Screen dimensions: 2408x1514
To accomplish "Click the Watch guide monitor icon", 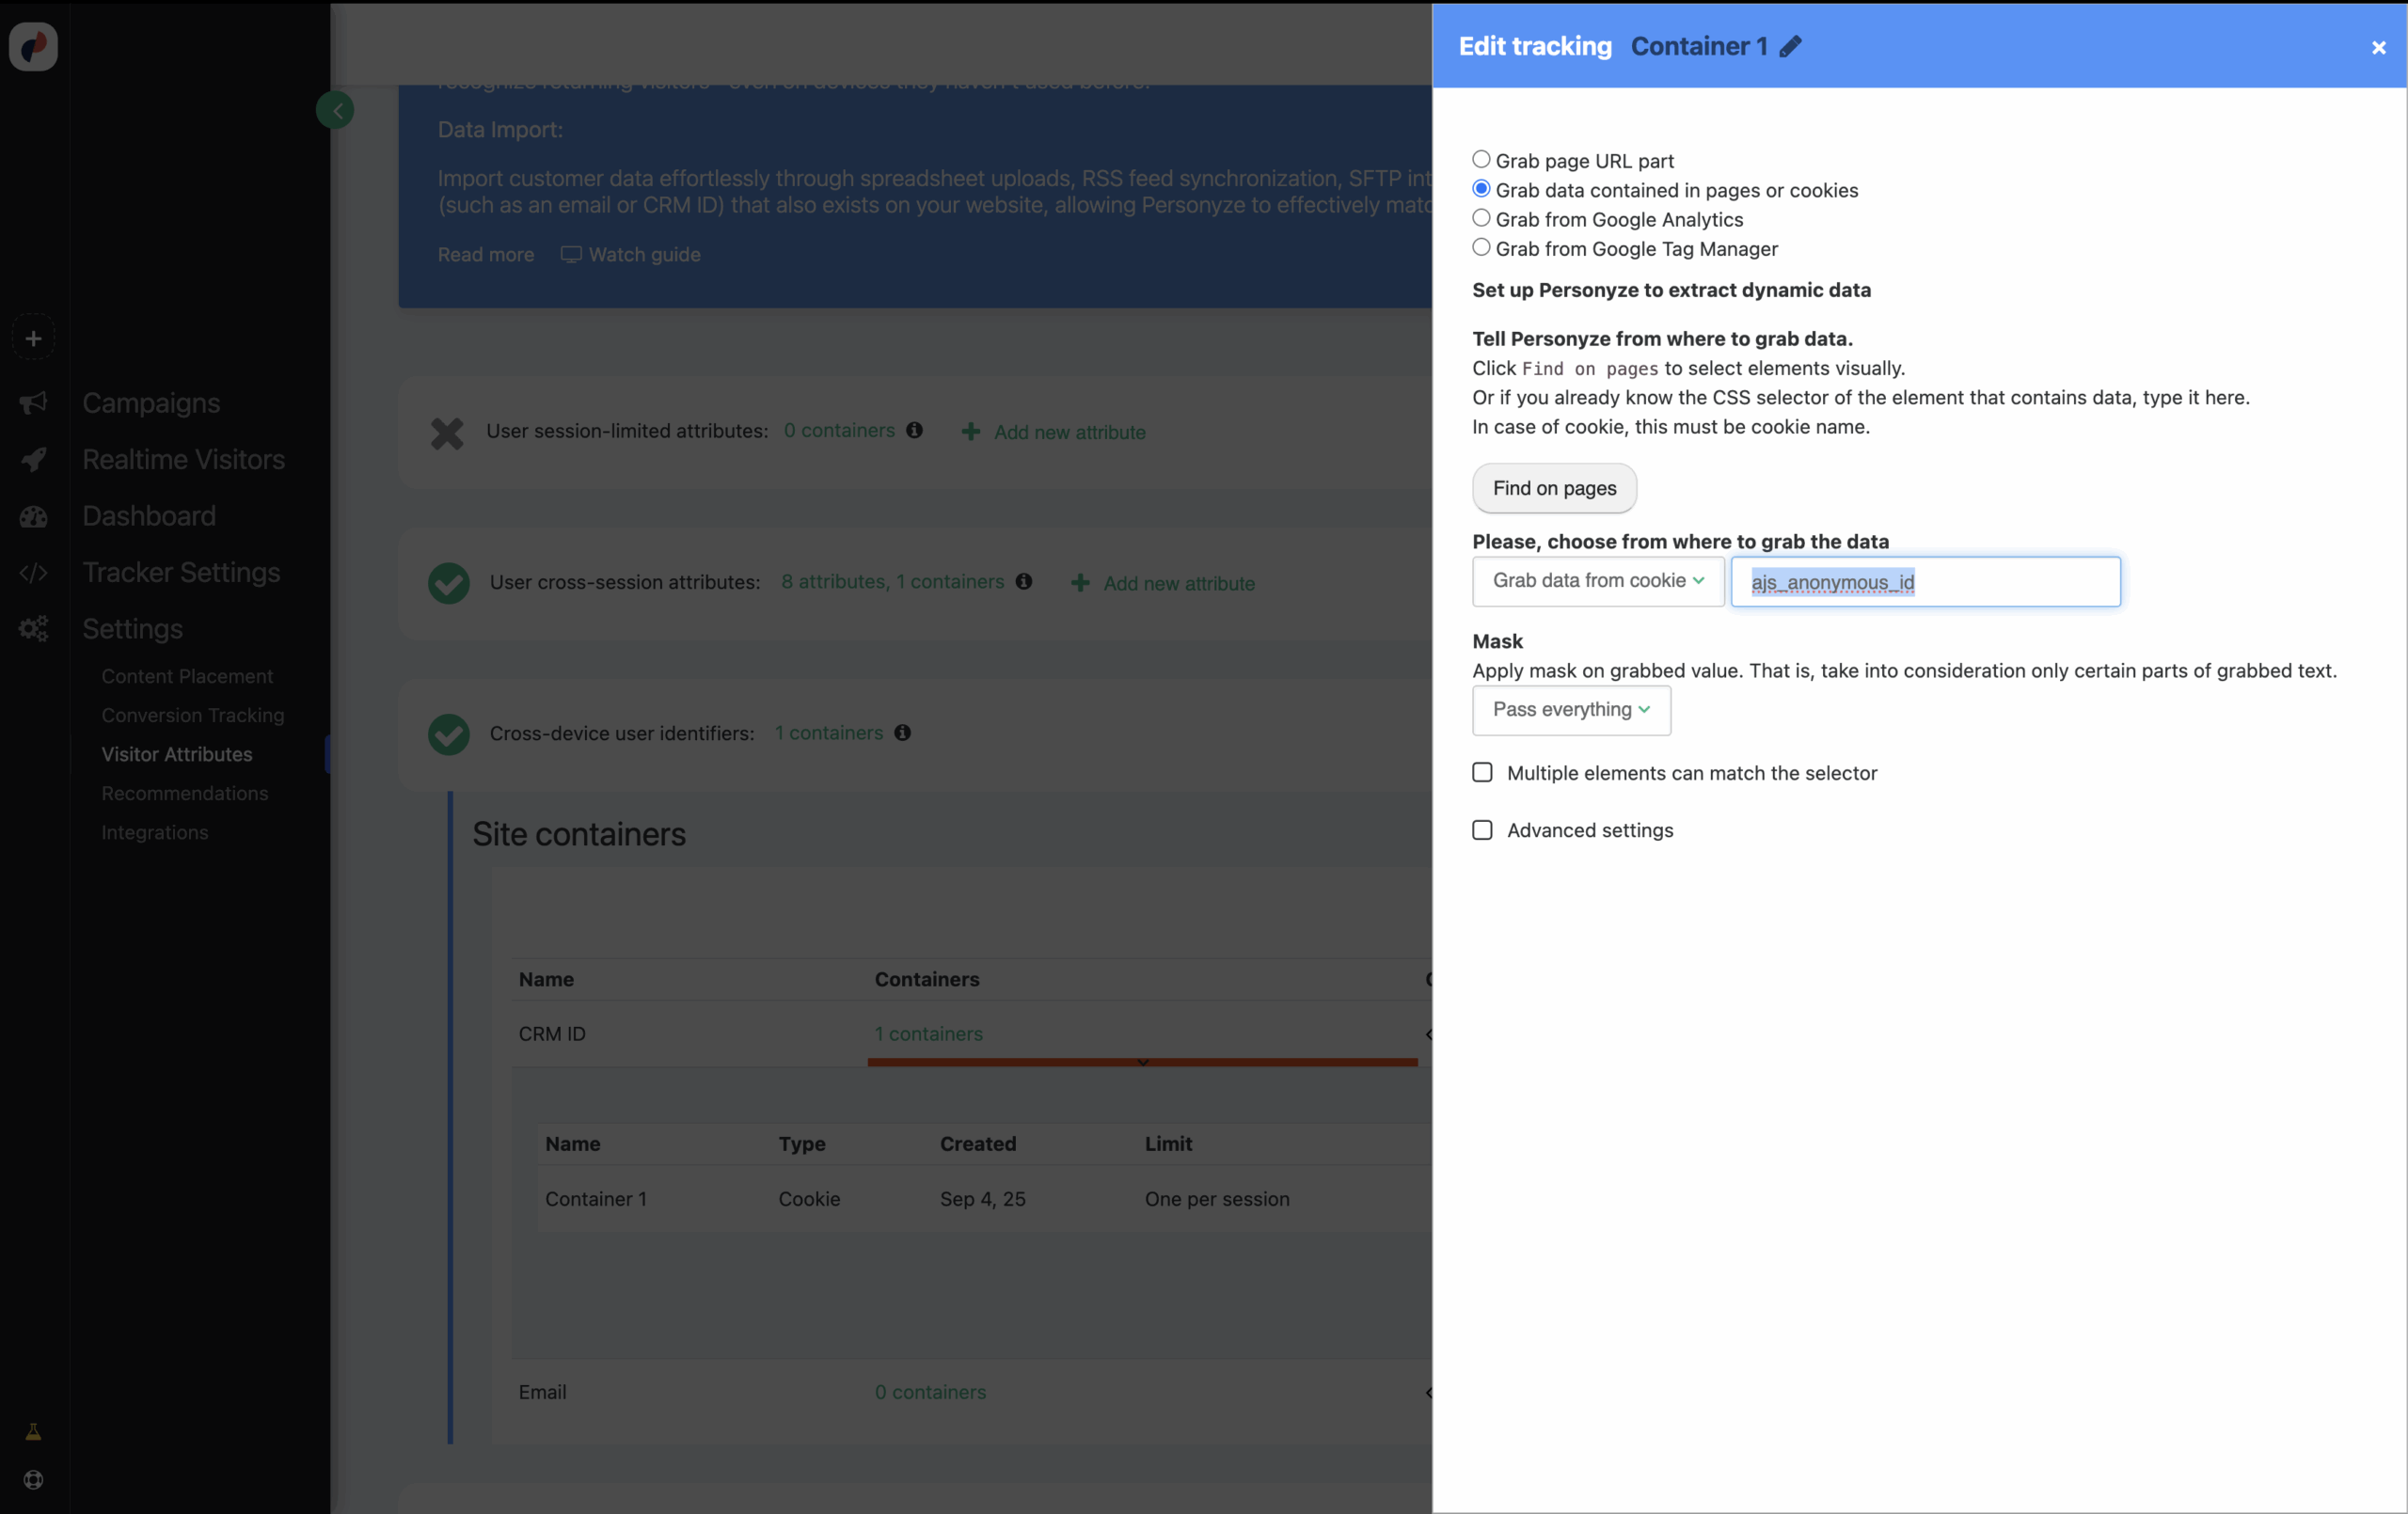I will point(571,254).
